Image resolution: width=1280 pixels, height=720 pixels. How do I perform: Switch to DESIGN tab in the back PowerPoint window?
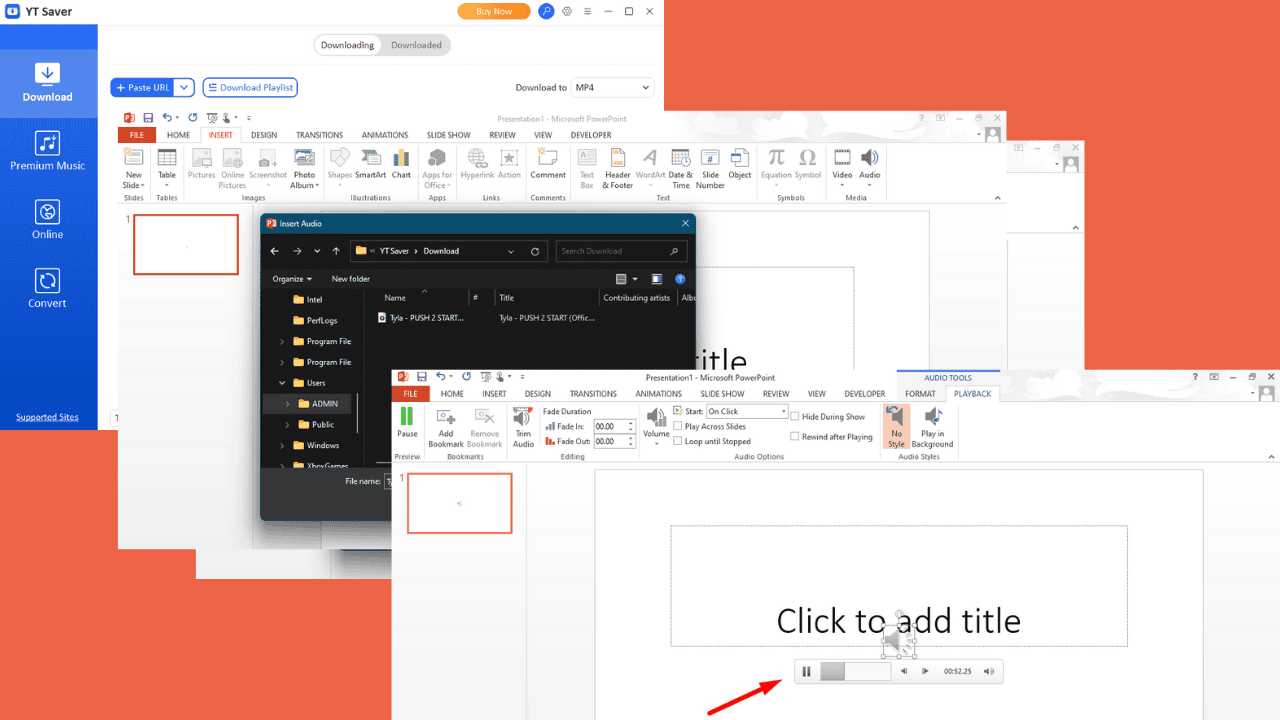pos(264,135)
